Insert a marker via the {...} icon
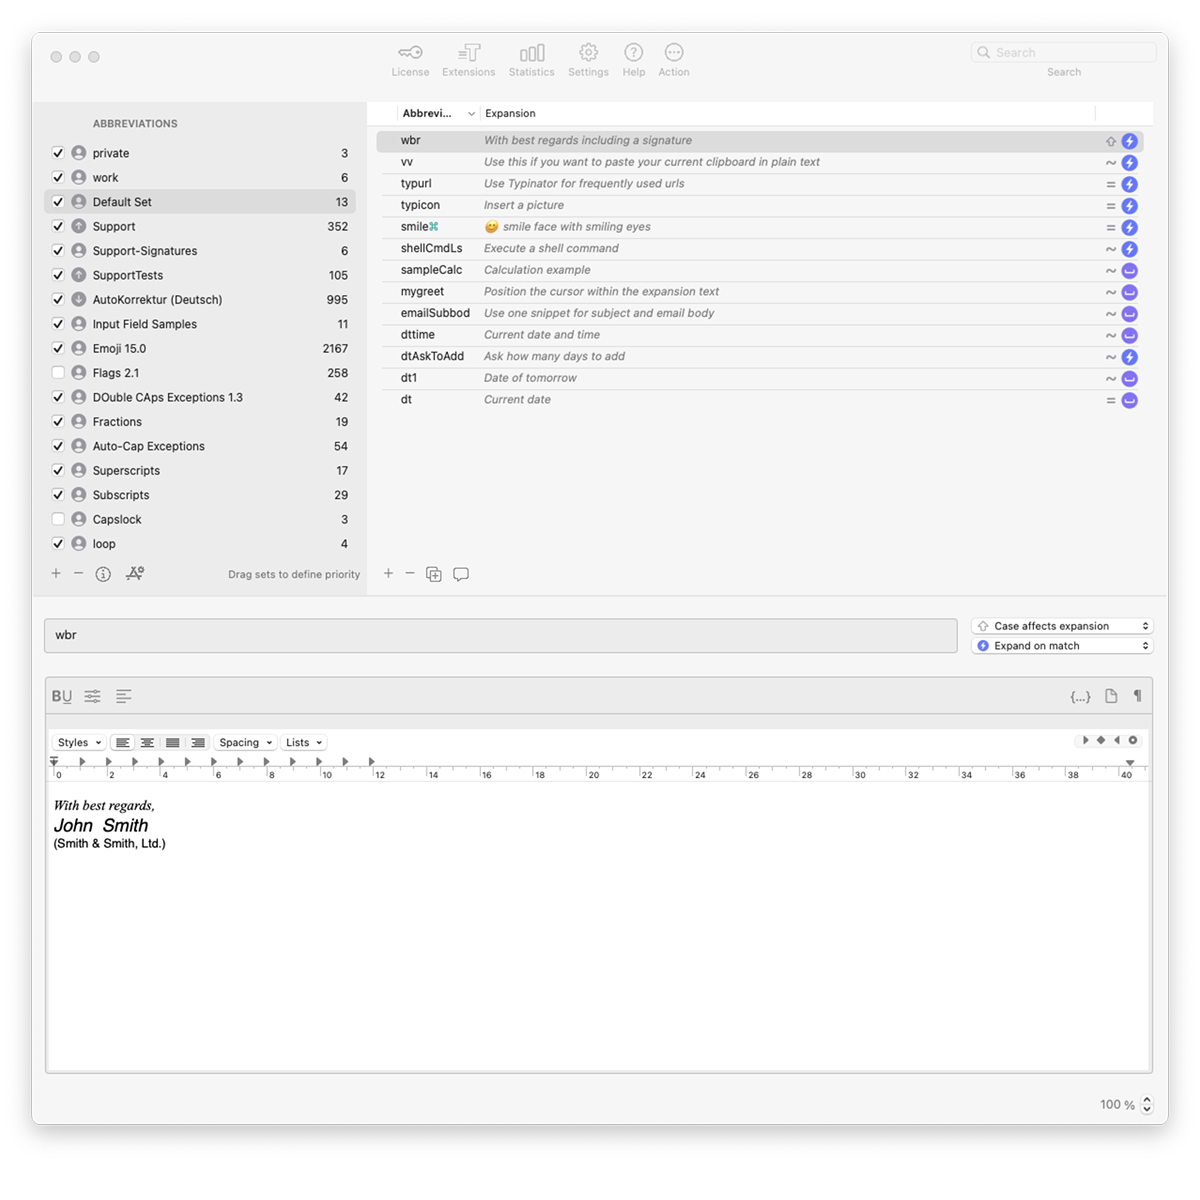Screen dimensions: 1200x1200 [x=1080, y=696]
